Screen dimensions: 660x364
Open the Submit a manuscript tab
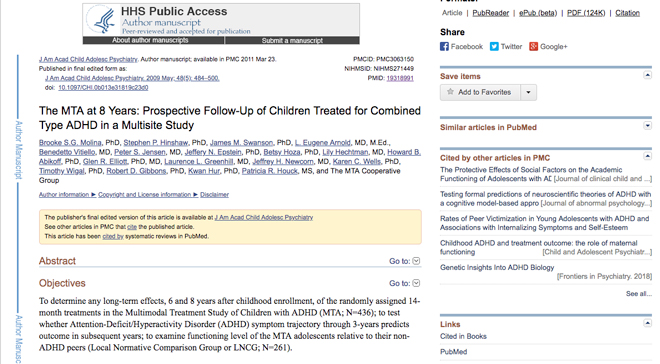click(x=292, y=40)
